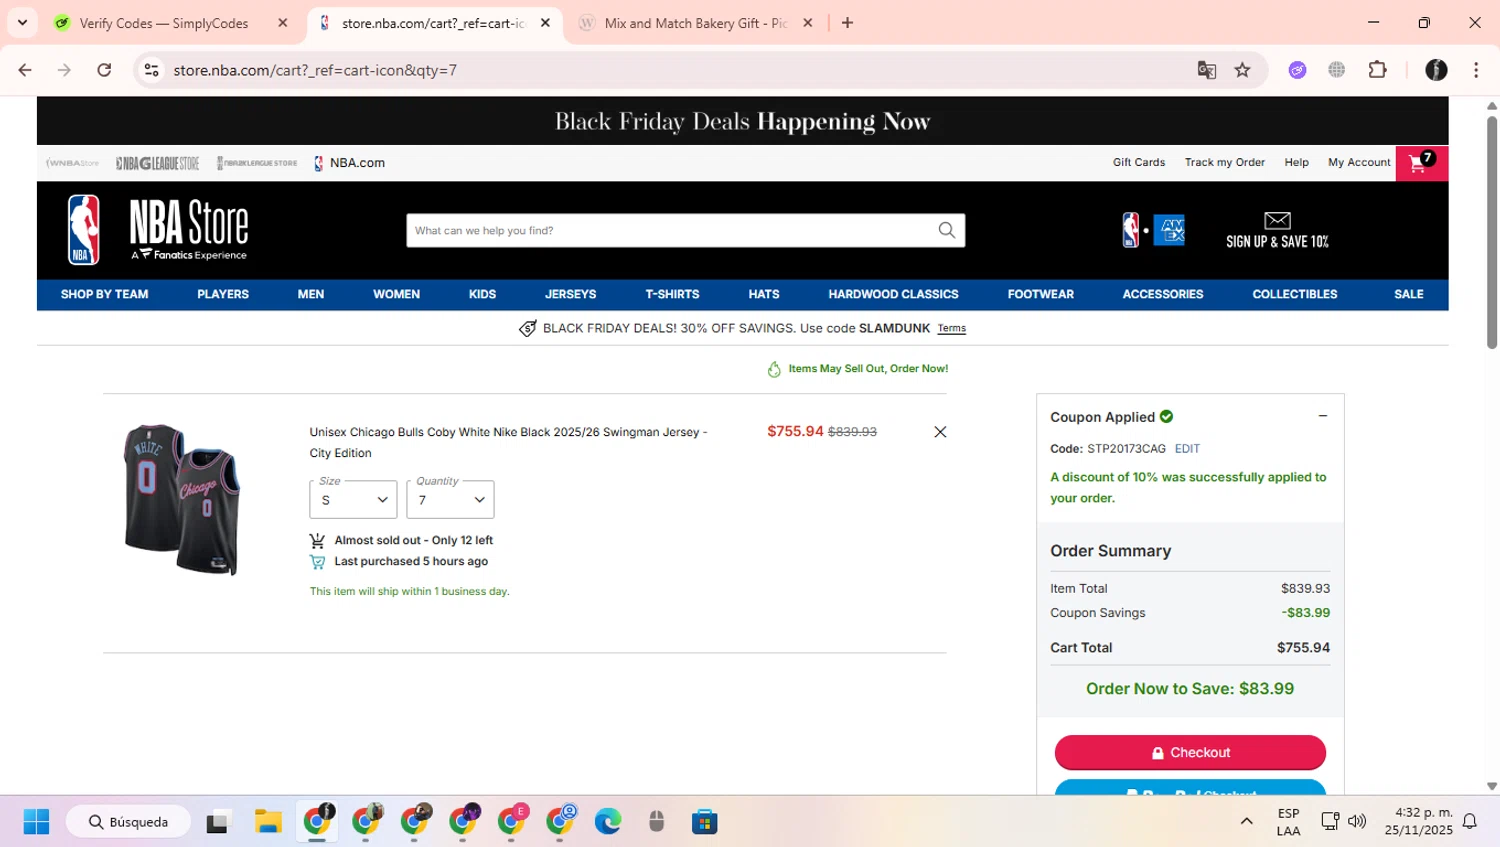Open the tab search dropdown arrow
Screen dimensions: 1500x847
[22, 23]
